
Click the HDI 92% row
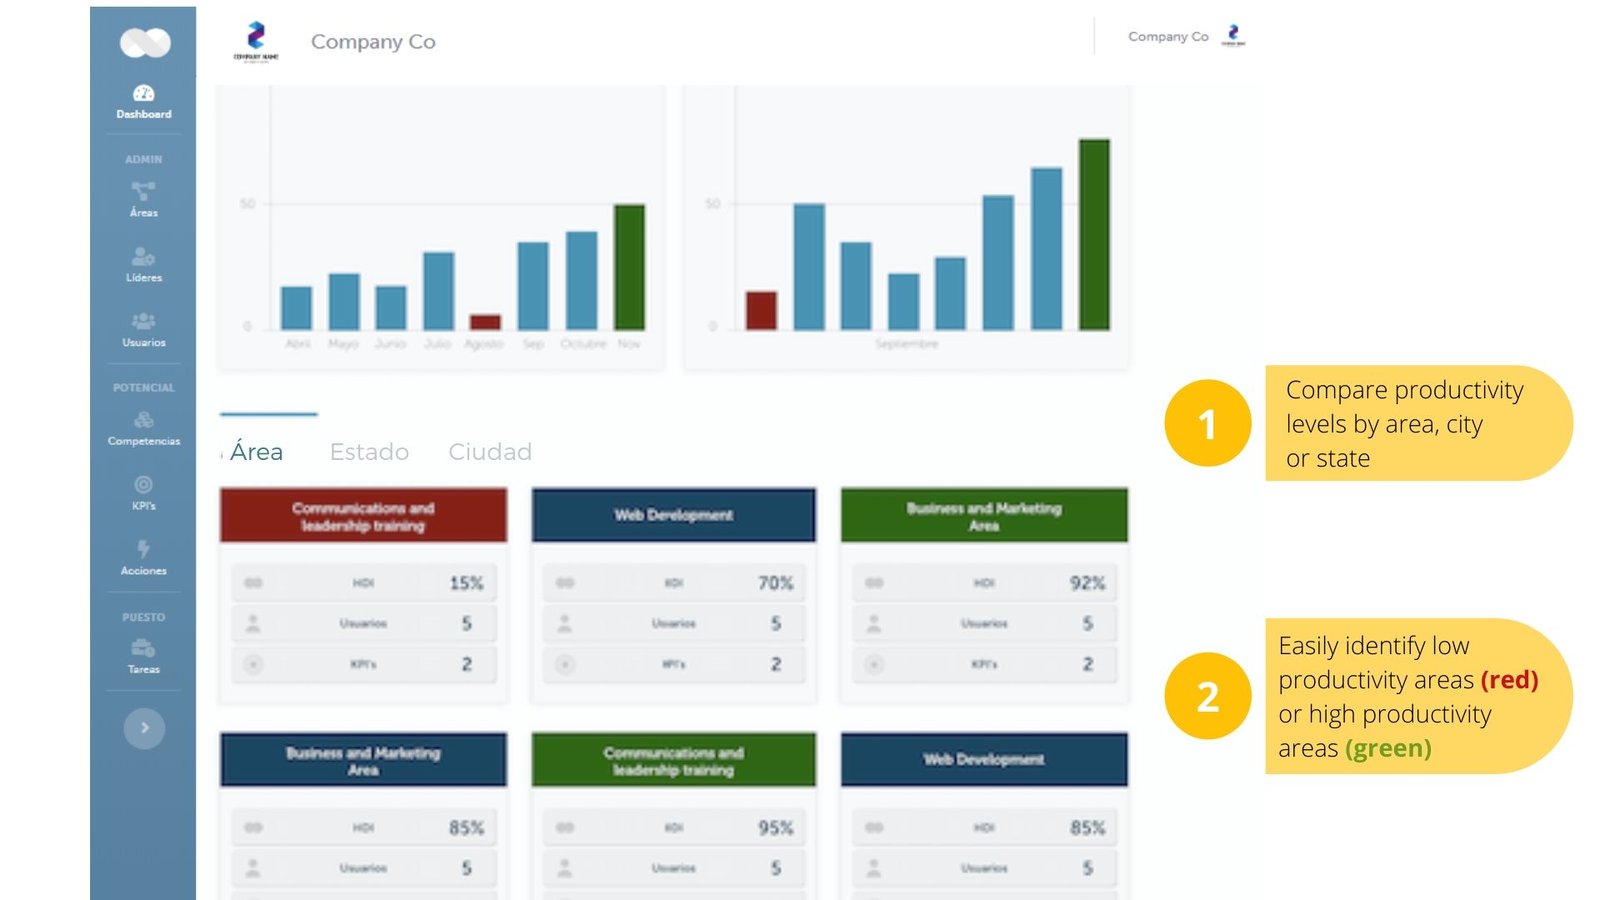click(x=984, y=583)
